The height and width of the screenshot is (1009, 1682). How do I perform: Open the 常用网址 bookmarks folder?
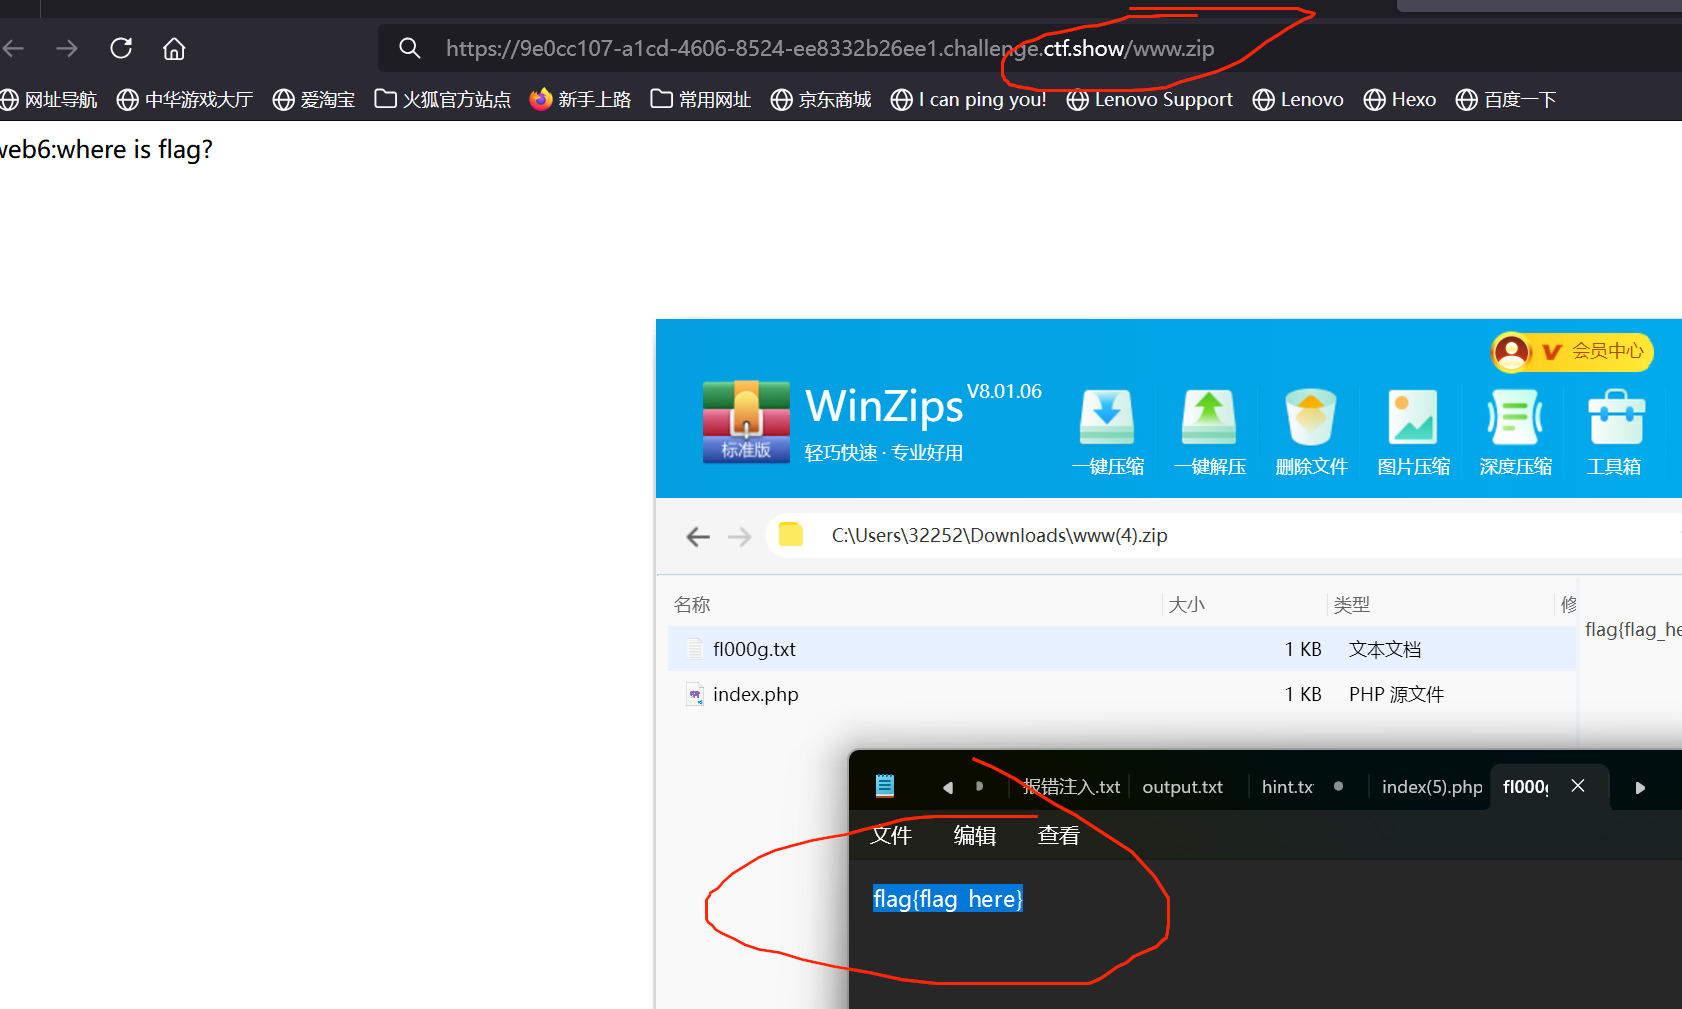tap(701, 99)
